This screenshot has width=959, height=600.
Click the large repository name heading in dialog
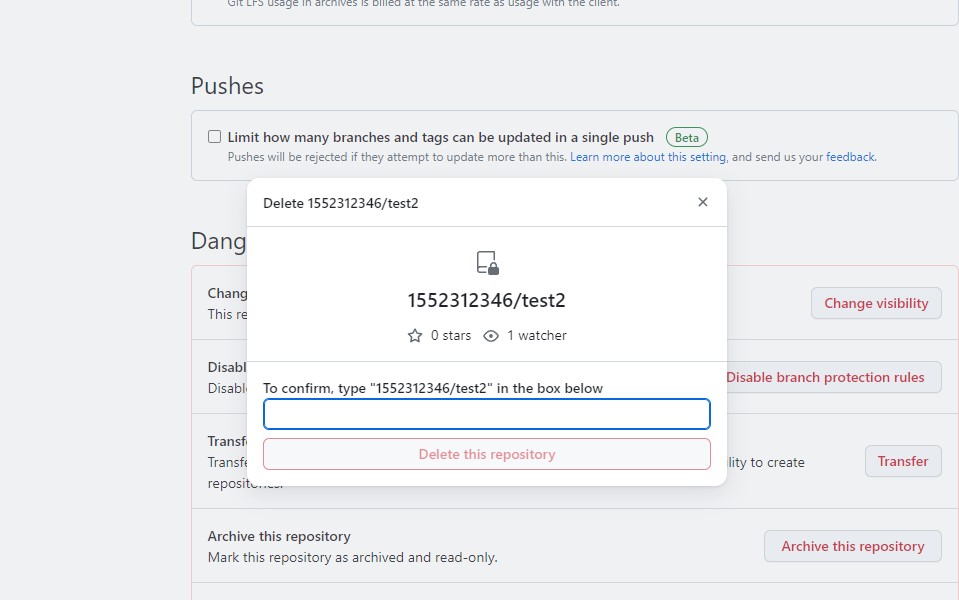(486, 300)
